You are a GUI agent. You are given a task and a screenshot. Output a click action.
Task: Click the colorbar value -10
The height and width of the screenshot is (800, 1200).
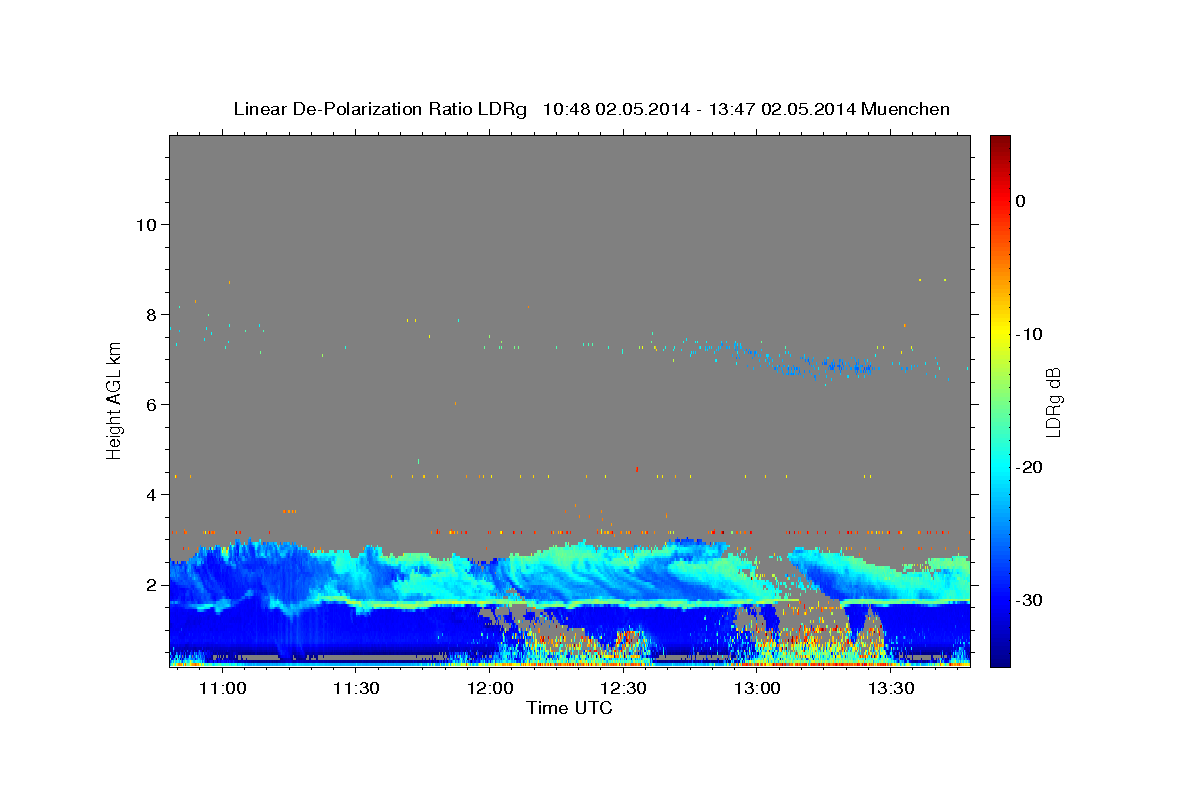pos(1029,334)
